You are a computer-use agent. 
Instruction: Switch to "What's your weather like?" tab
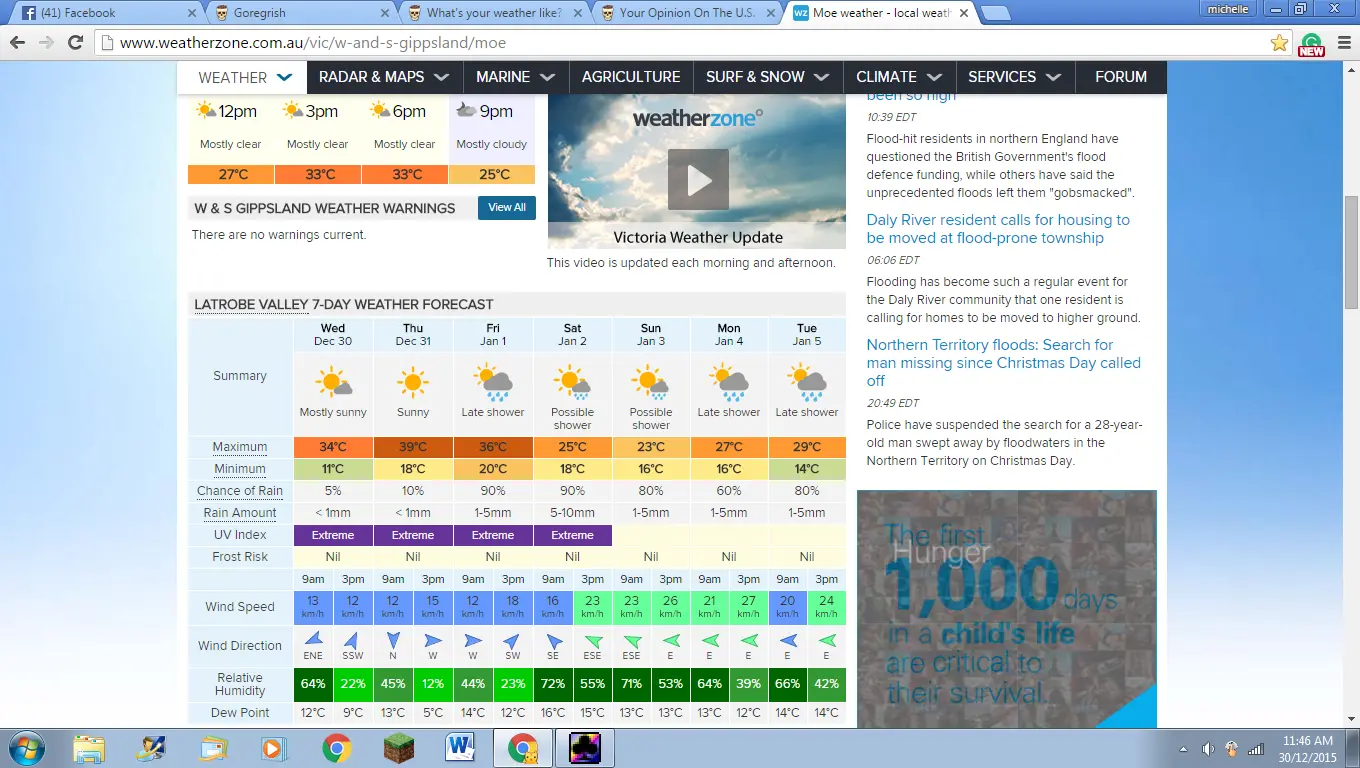494,13
